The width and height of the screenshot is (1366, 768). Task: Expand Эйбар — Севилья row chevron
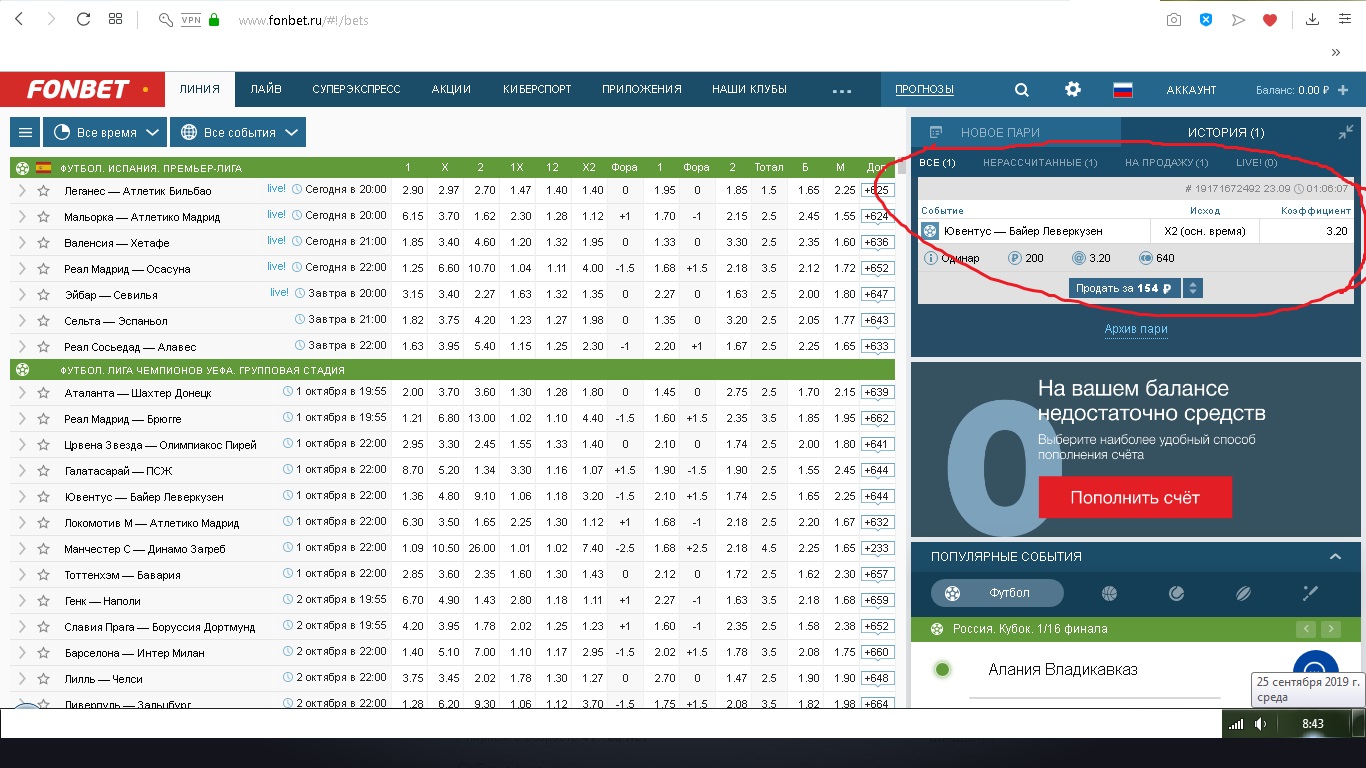[22, 294]
